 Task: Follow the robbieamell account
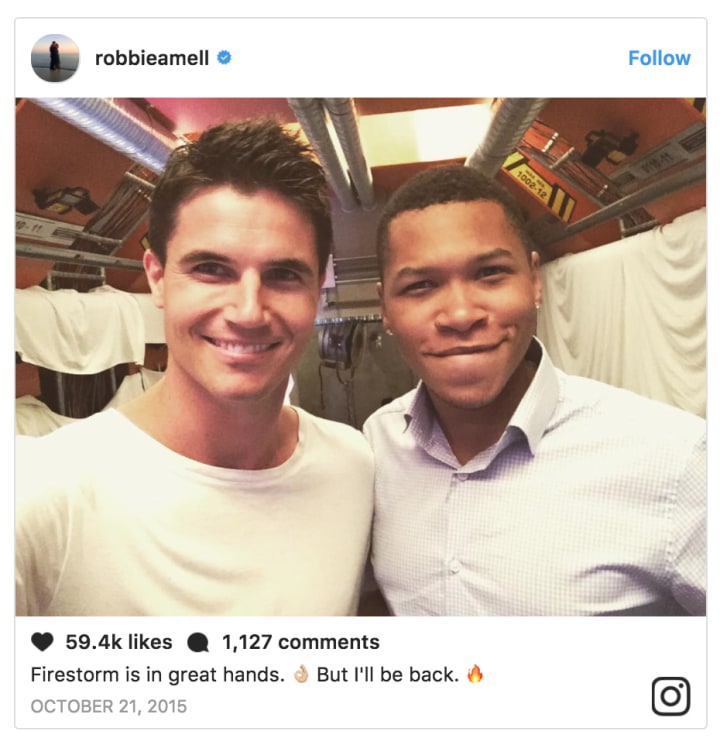[x=659, y=58]
